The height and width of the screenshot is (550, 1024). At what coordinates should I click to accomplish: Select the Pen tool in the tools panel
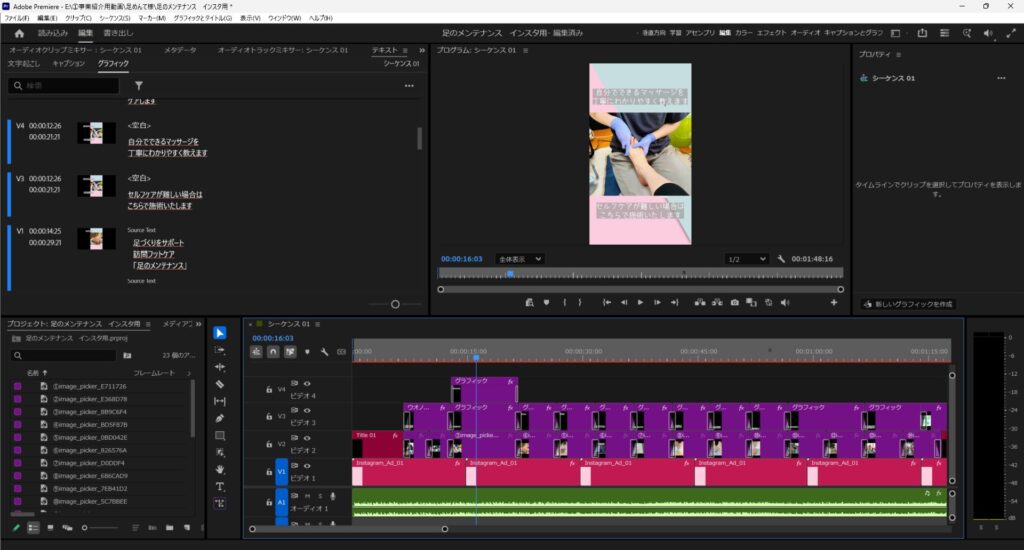click(x=220, y=418)
